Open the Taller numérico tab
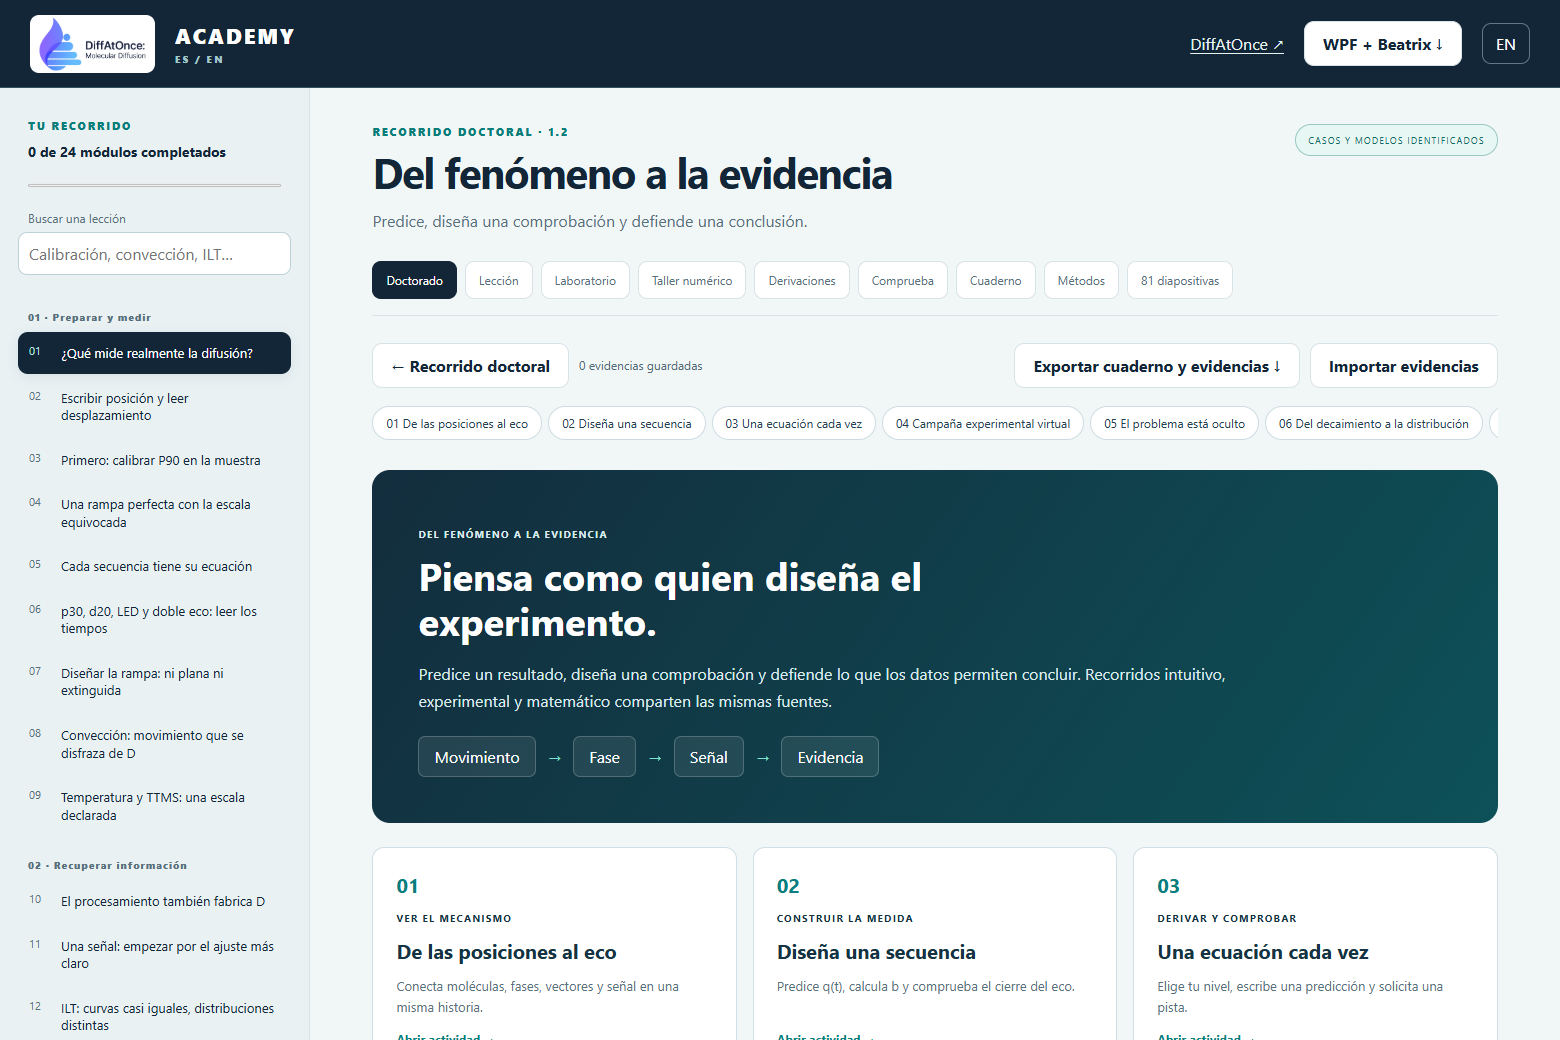This screenshot has width=1560, height=1040. pyautogui.click(x=692, y=280)
